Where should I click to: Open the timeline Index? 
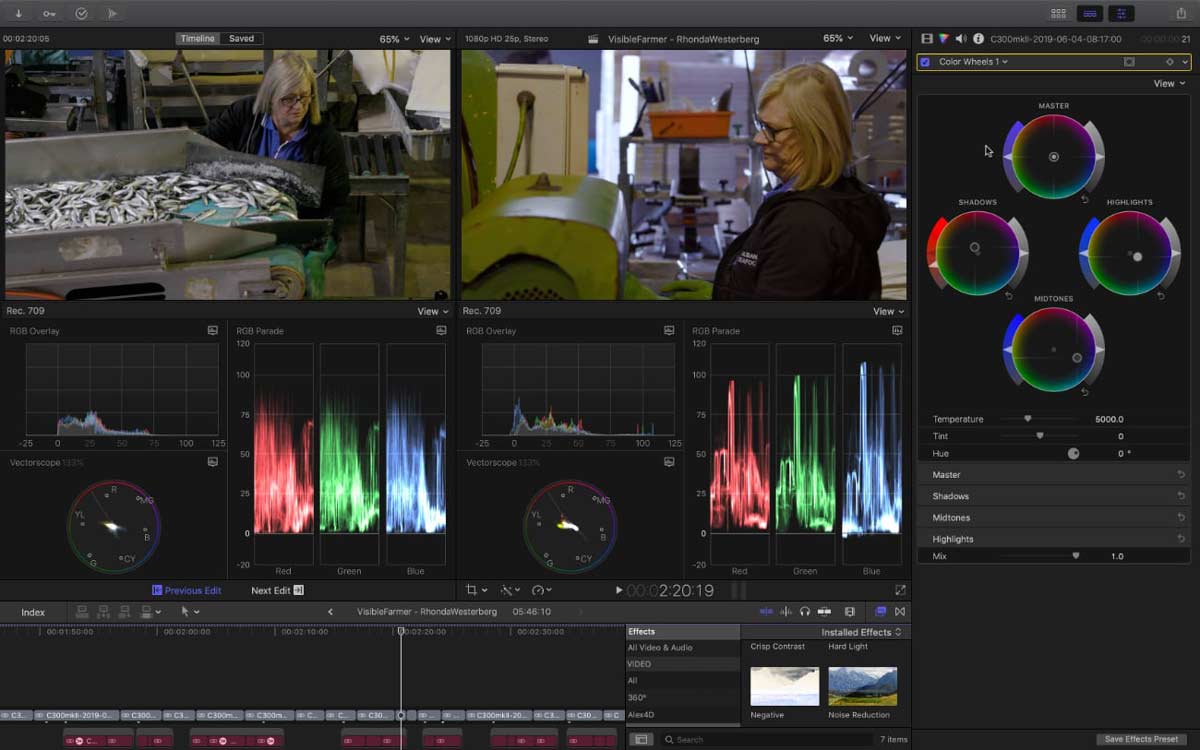coord(33,612)
